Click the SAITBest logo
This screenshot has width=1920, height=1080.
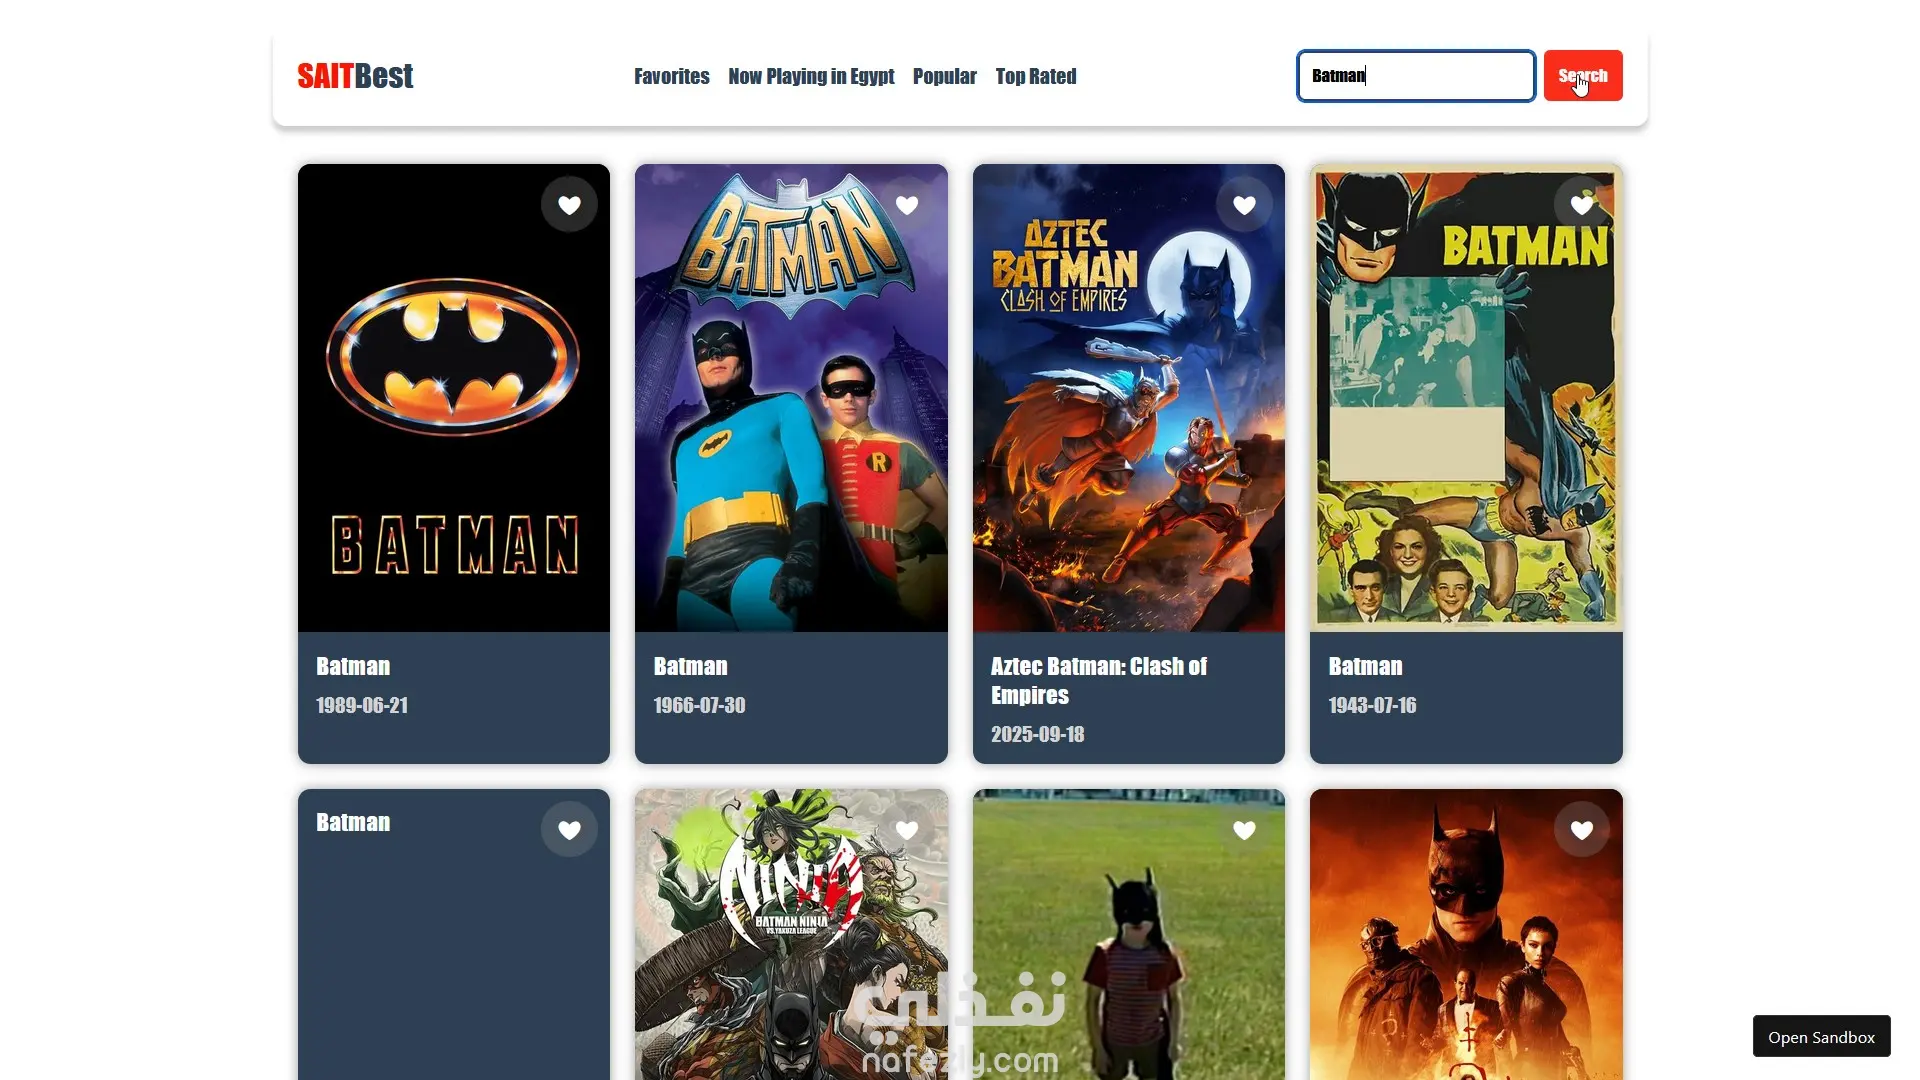pyautogui.click(x=355, y=76)
